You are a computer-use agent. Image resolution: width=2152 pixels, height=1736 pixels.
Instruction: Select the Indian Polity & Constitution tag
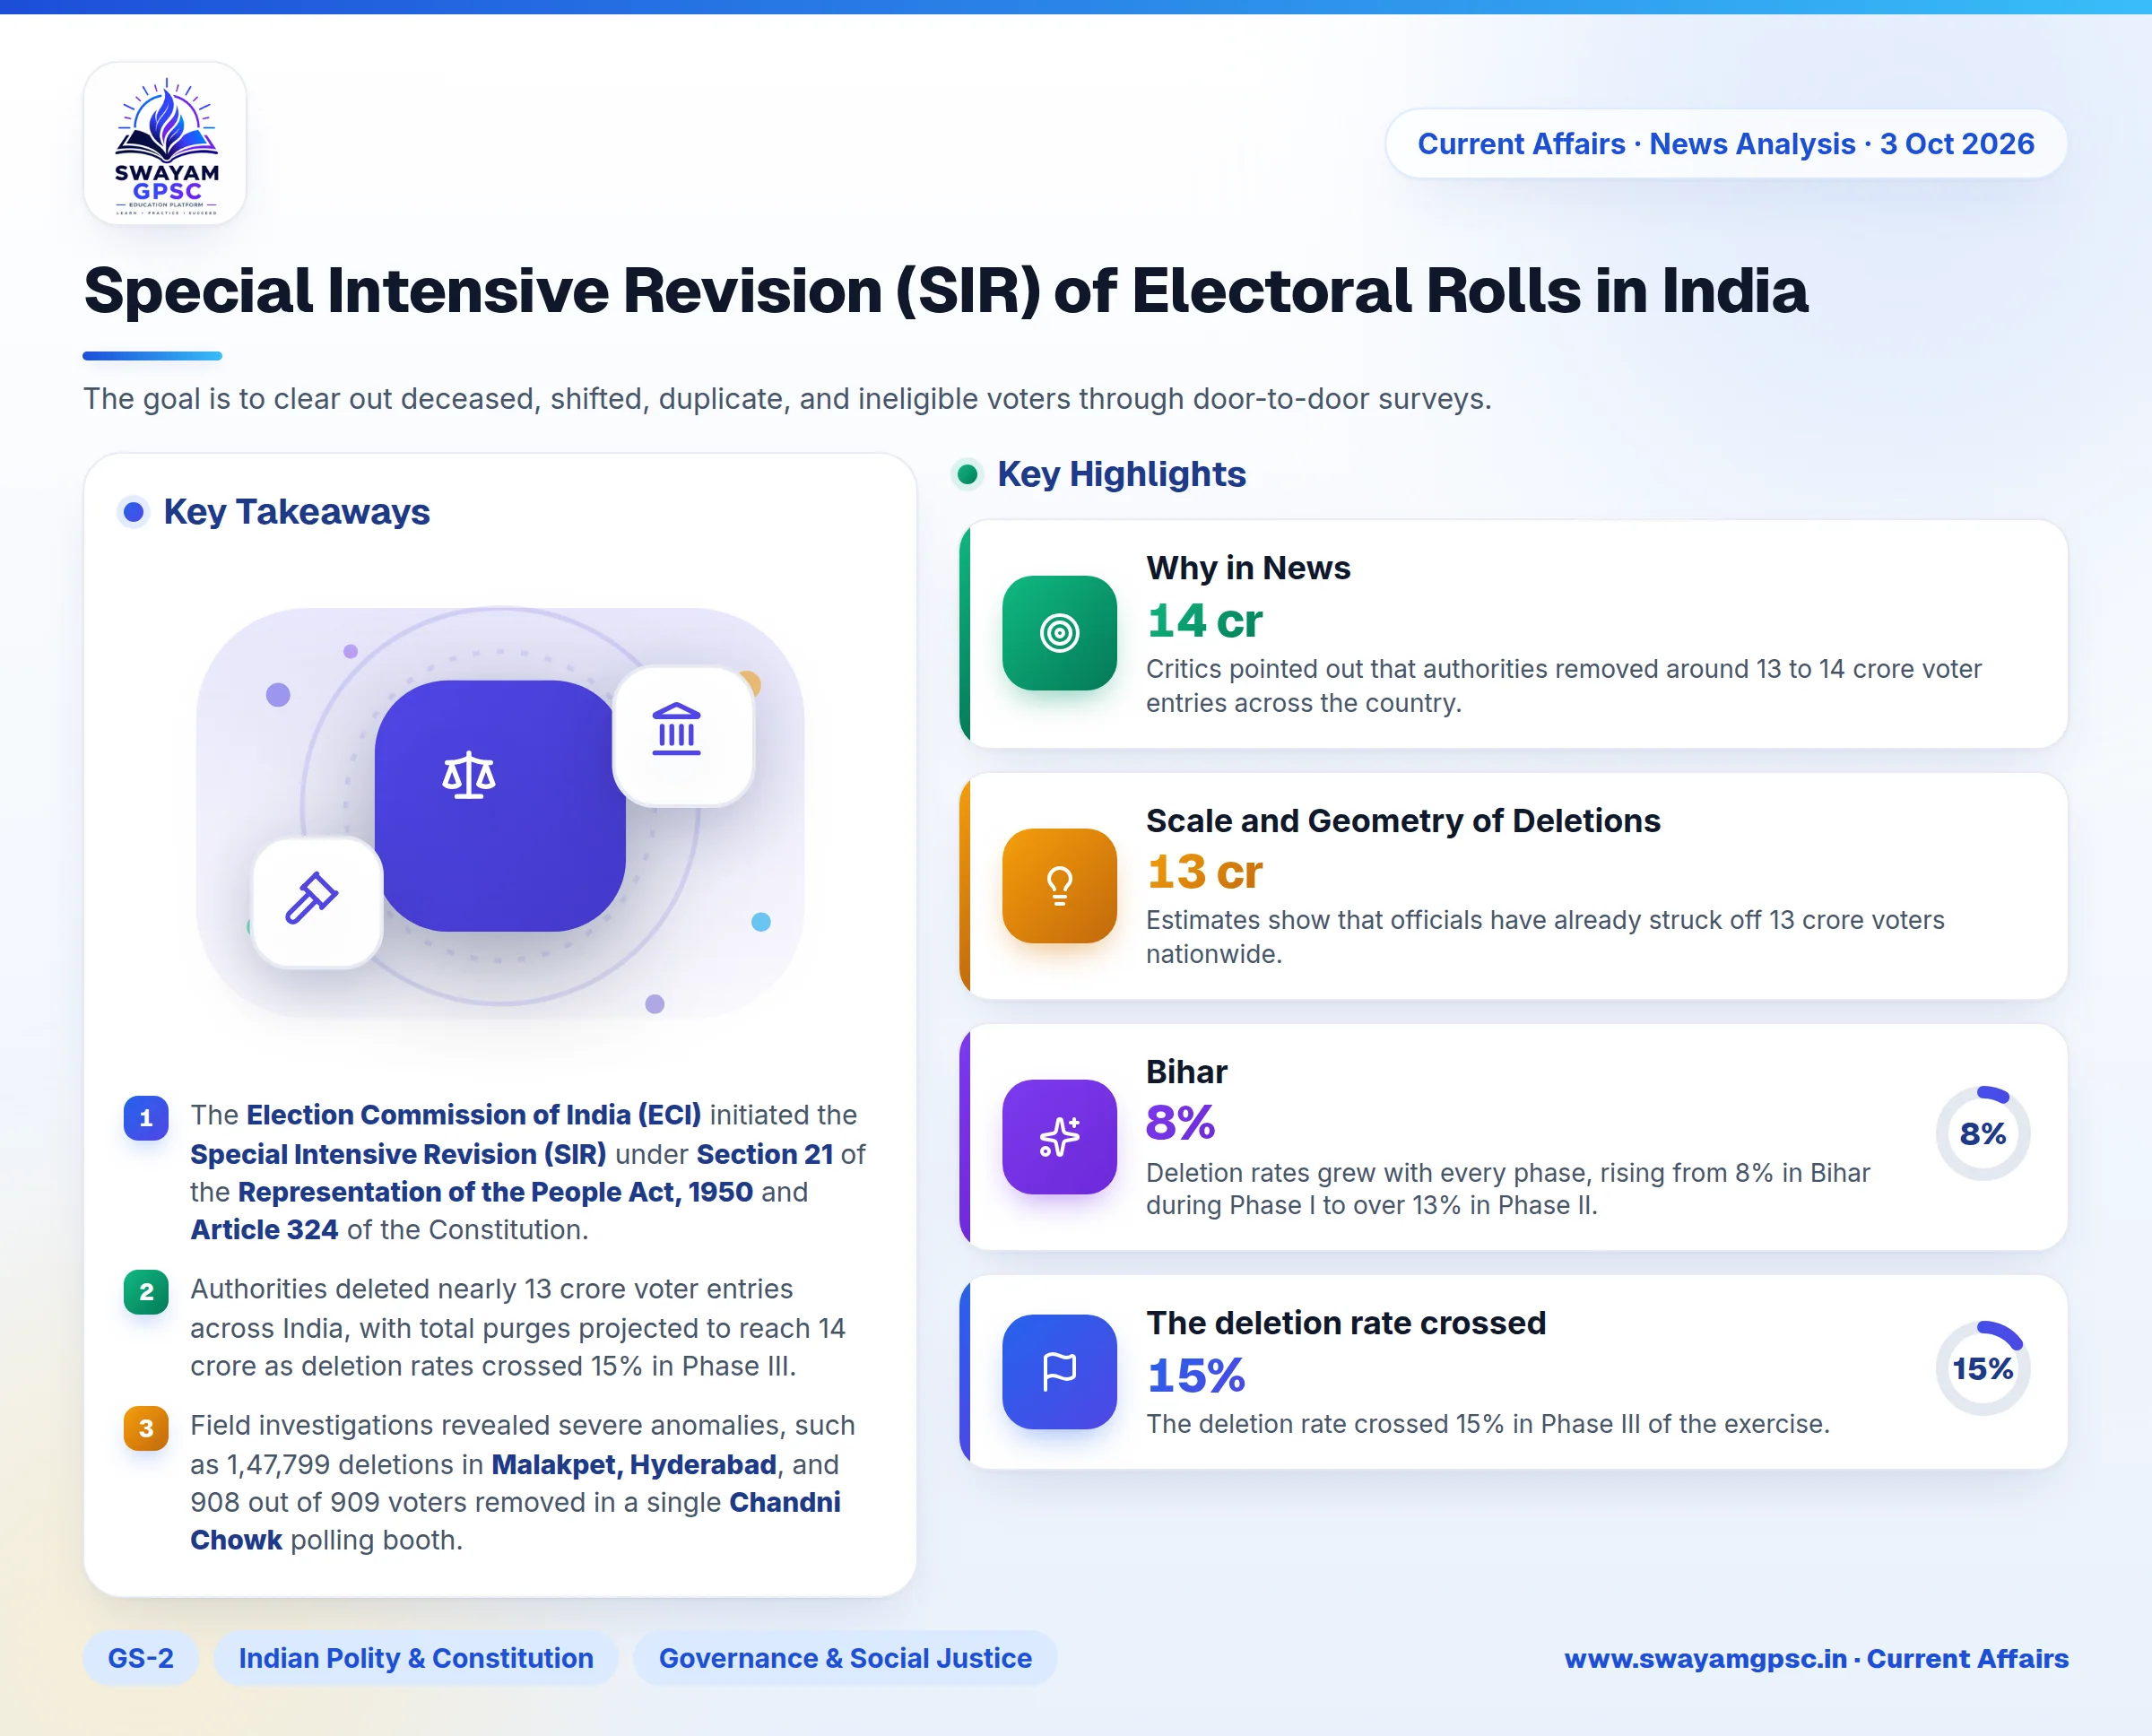pos(416,1658)
